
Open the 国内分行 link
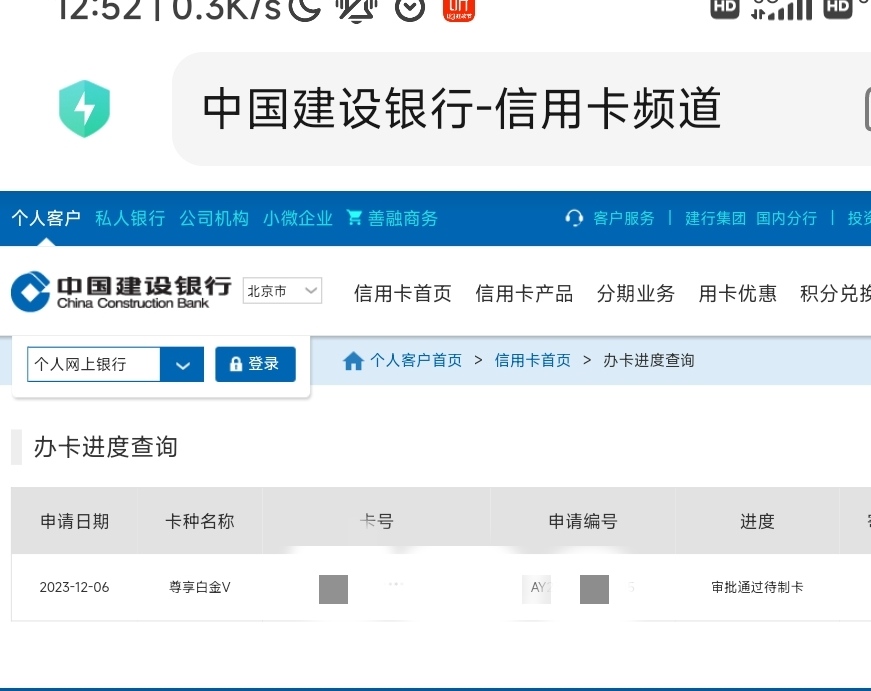click(787, 218)
